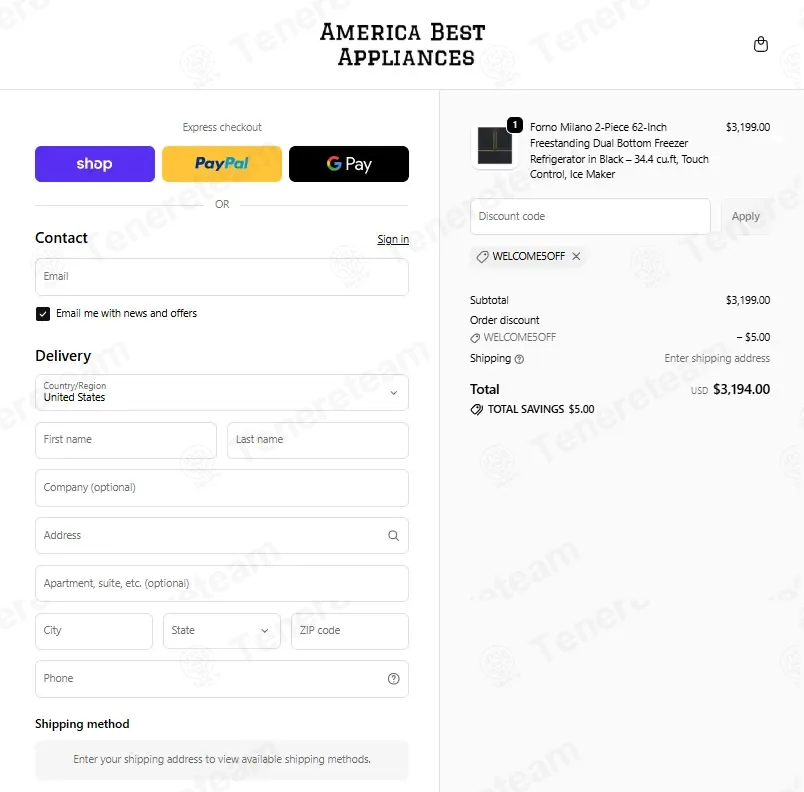Image resolution: width=804 pixels, height=792 pixels.
Task: Pay with Shop express checkout
Action: click(x=95, y=164)
